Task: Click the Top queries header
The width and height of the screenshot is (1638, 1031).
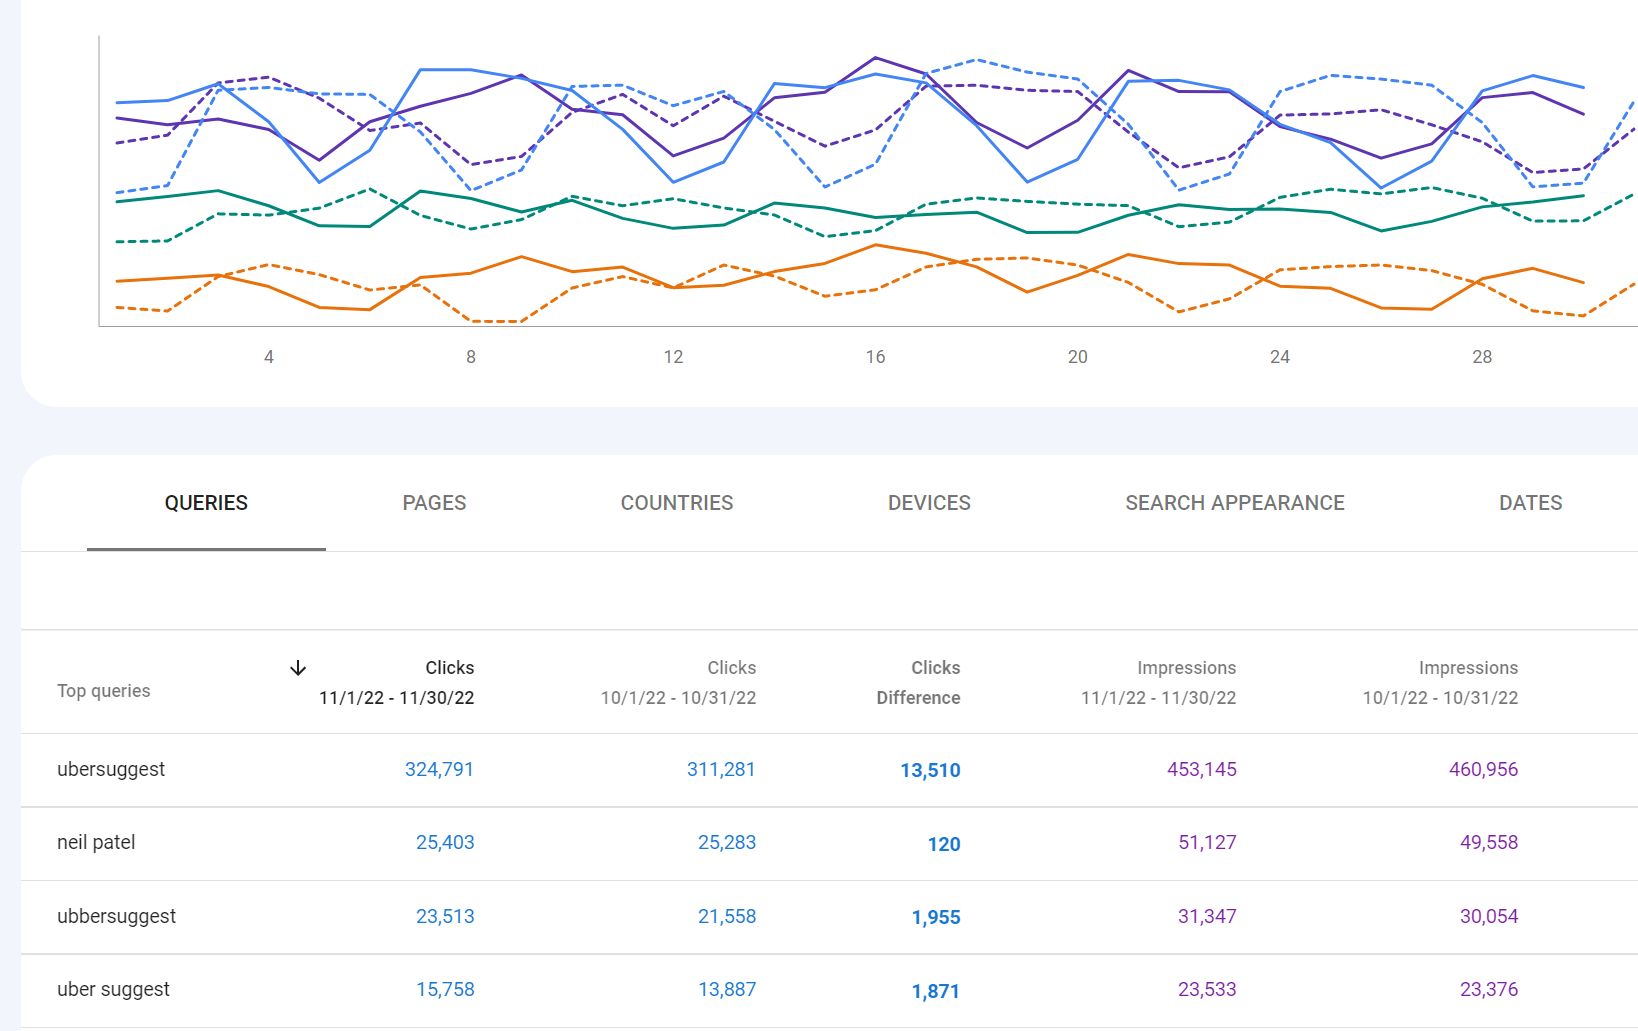Action: [x=104, y=690]
